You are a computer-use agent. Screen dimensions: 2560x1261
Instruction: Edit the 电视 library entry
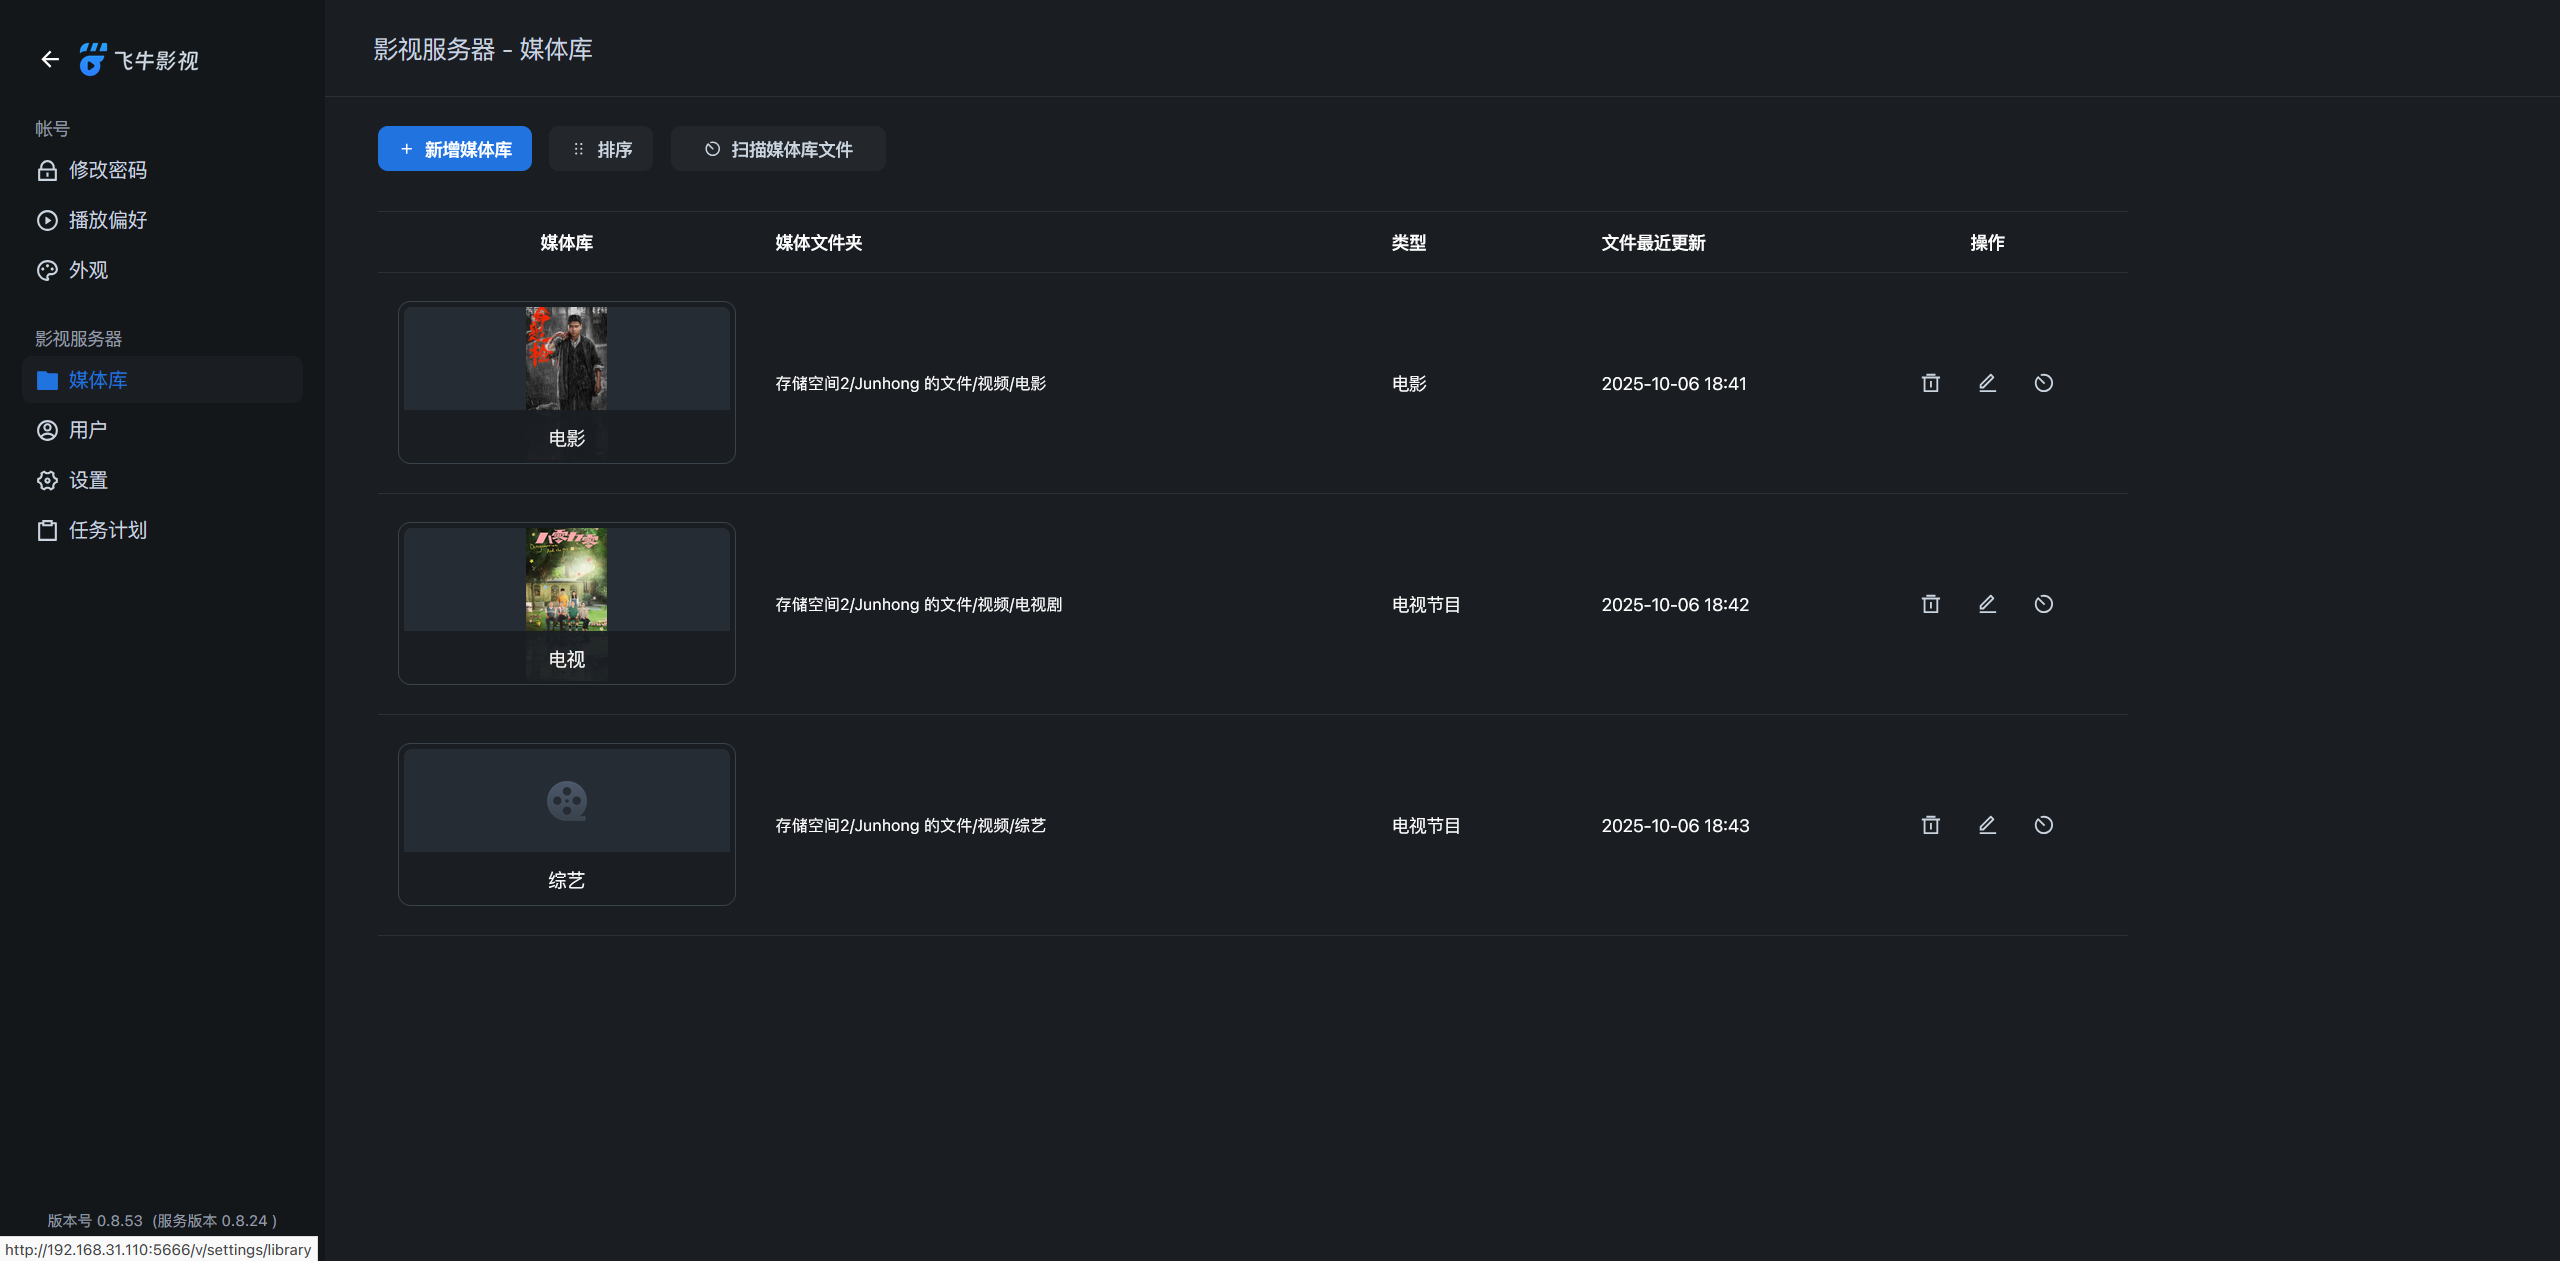(x=1987, y=604)
